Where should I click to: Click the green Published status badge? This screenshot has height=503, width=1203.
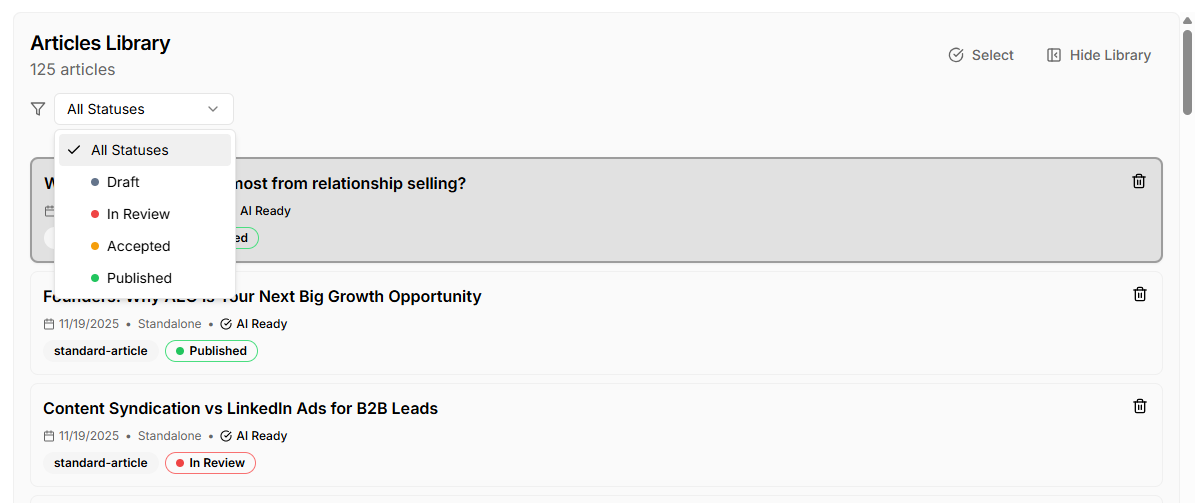point(211,351)
